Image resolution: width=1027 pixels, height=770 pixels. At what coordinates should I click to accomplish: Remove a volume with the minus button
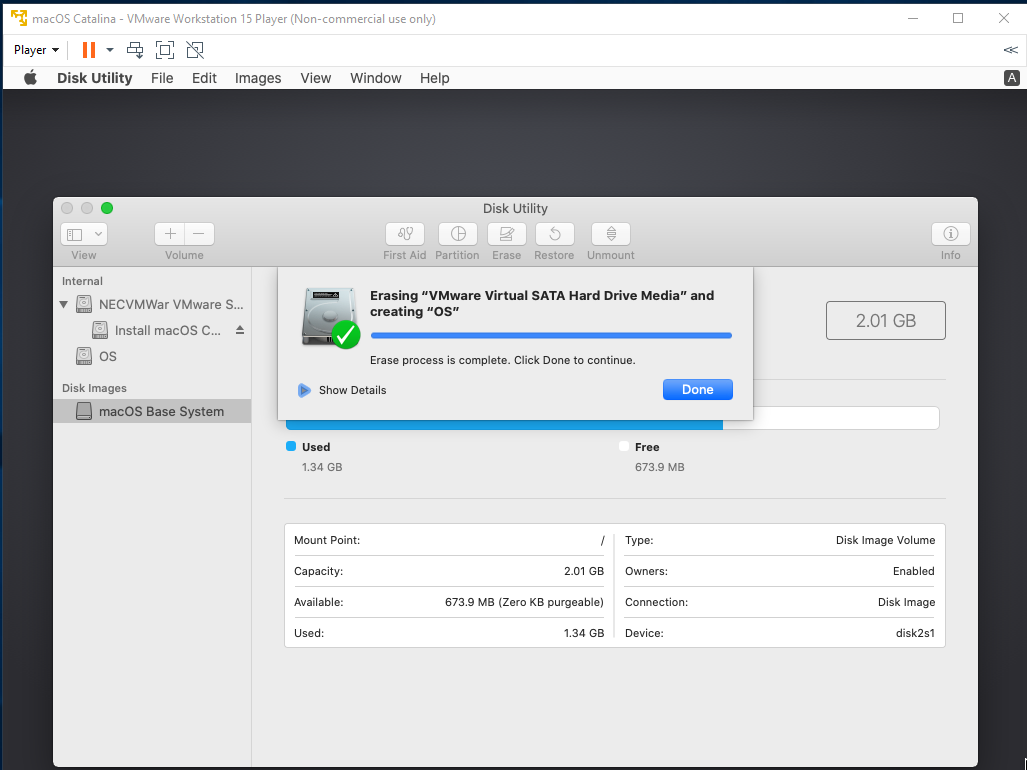tap(199, 234)
